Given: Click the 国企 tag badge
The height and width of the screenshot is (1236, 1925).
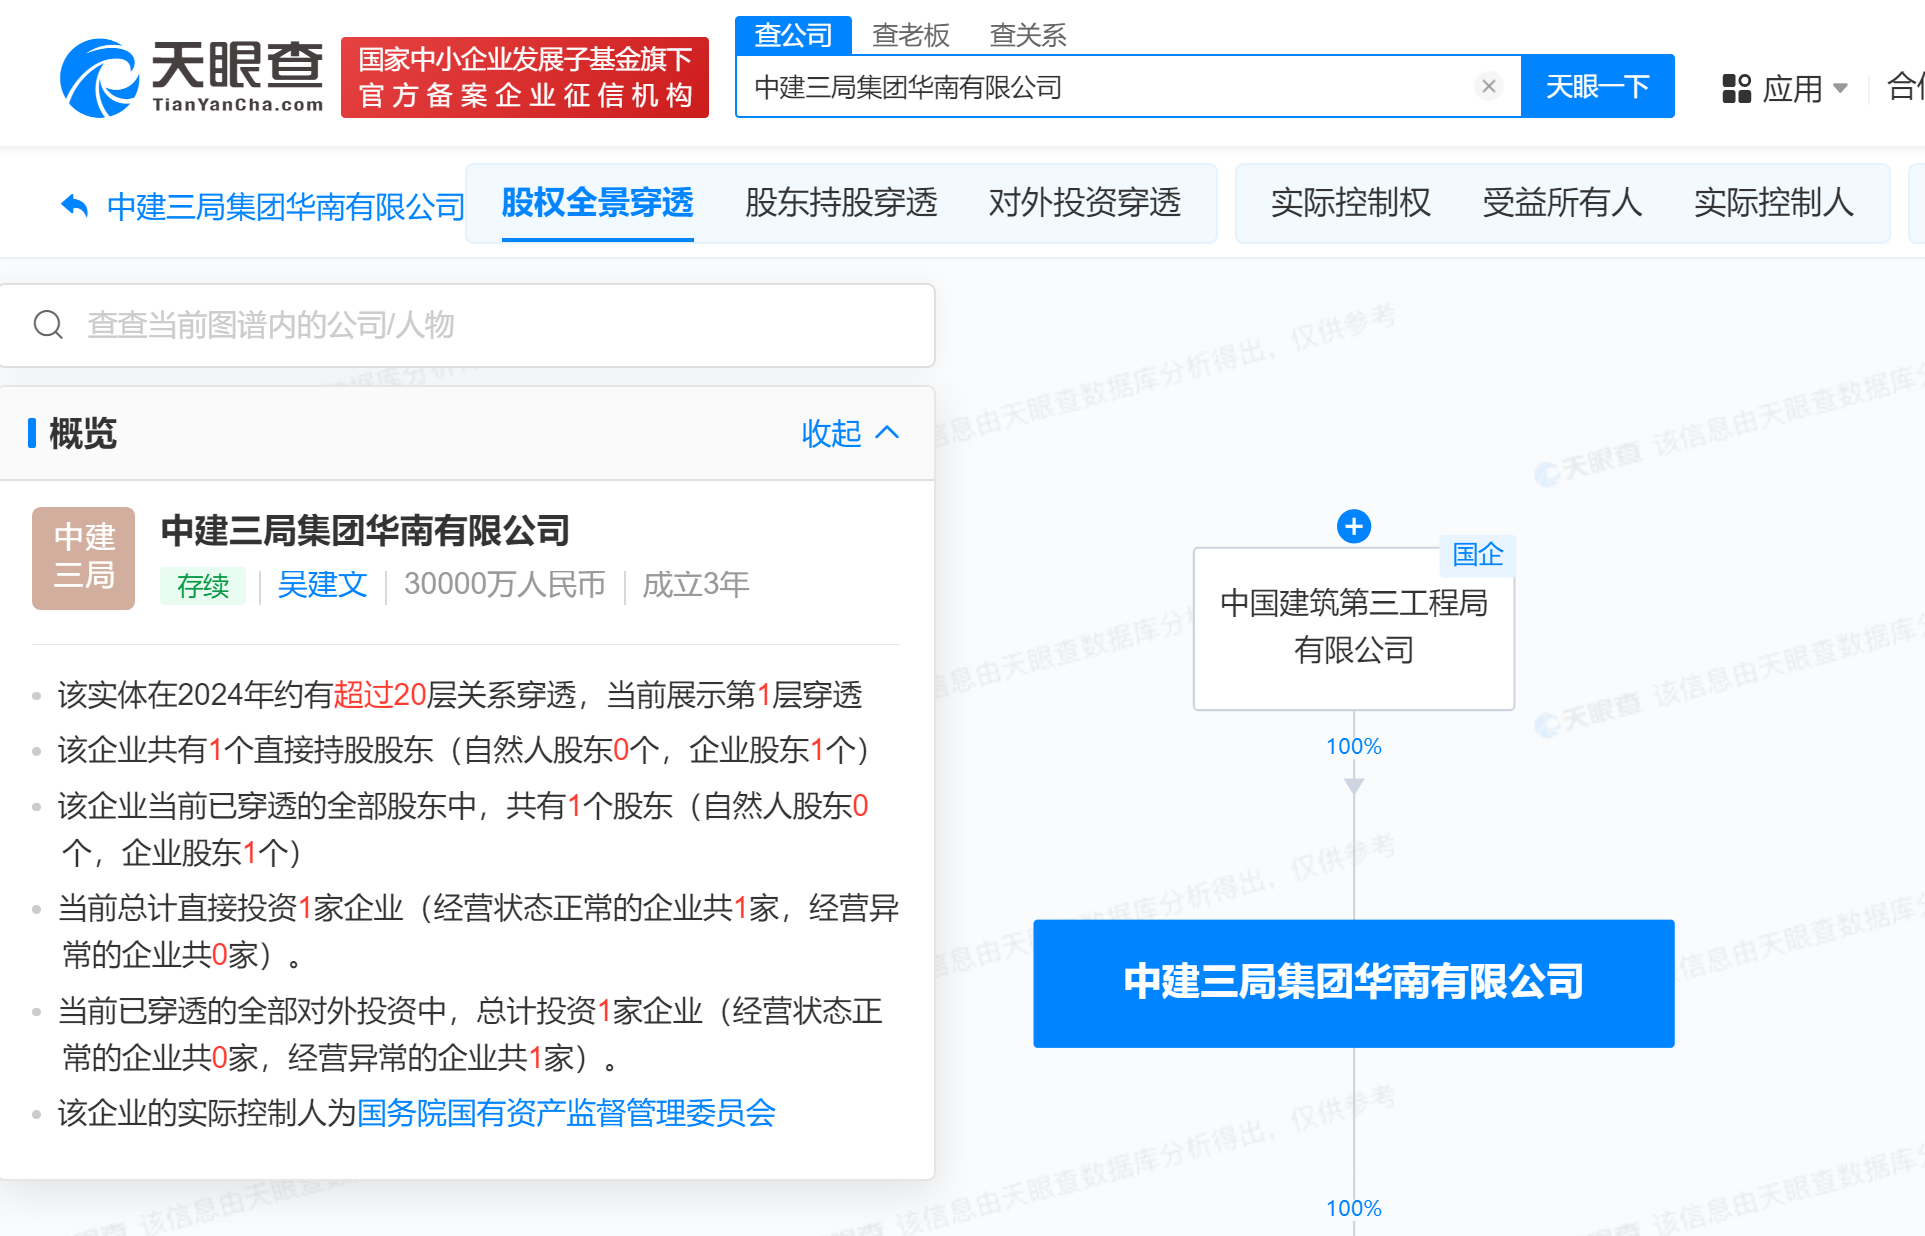Looking at the screenshot, I should [x=1477, y=554].
